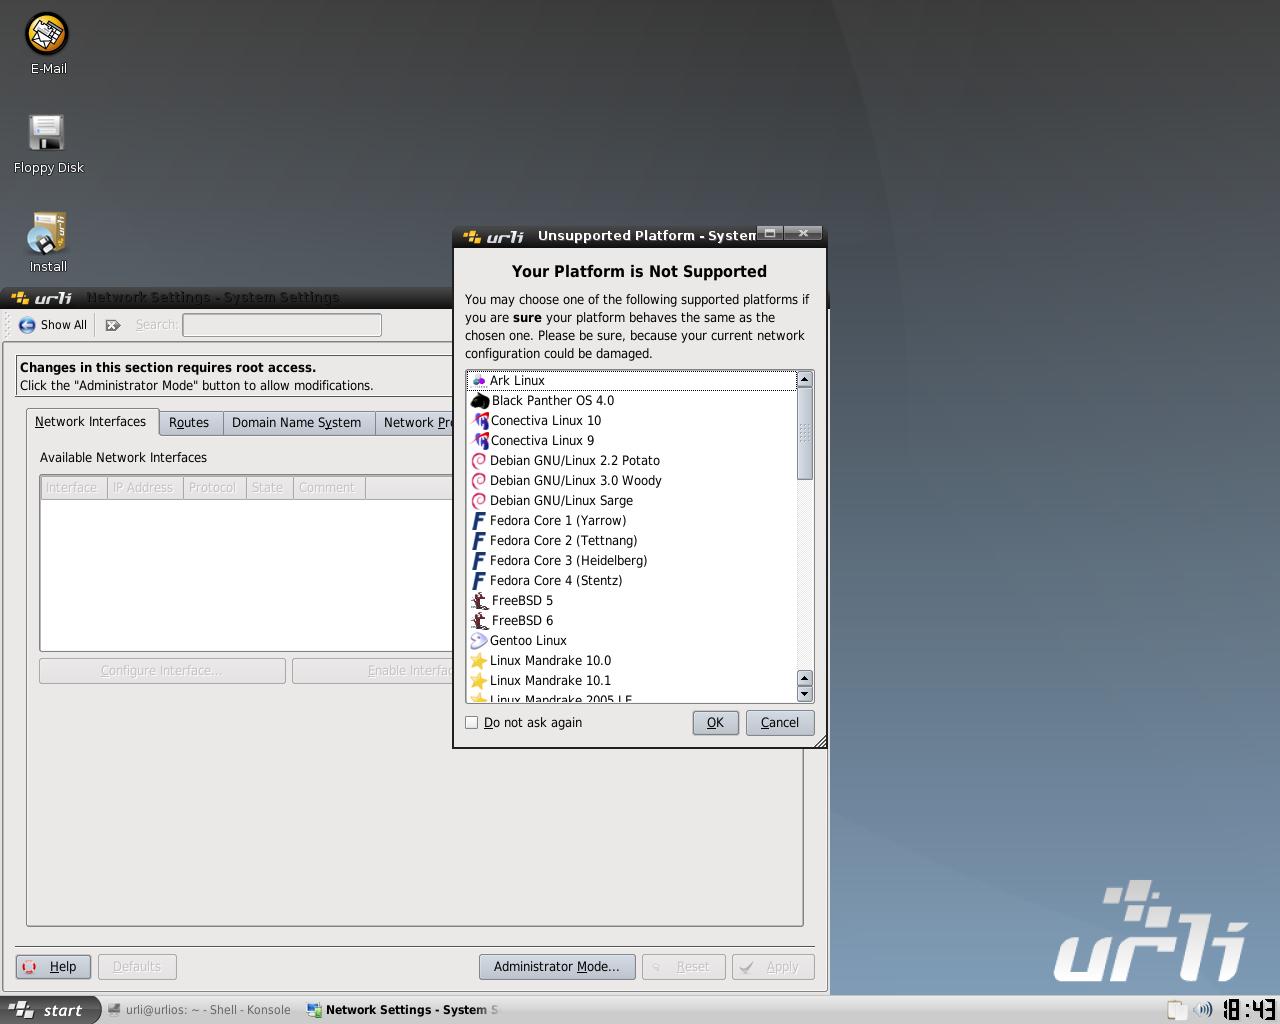
Task: Select FreeBSD 6 in the platform list
Action: coord(631,620)
